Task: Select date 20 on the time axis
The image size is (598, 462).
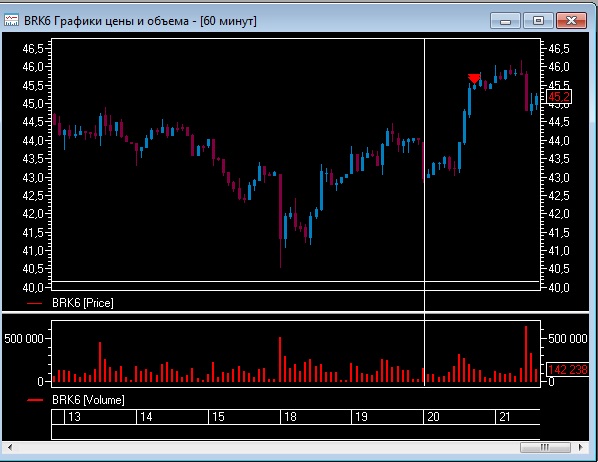Action: 433,417
